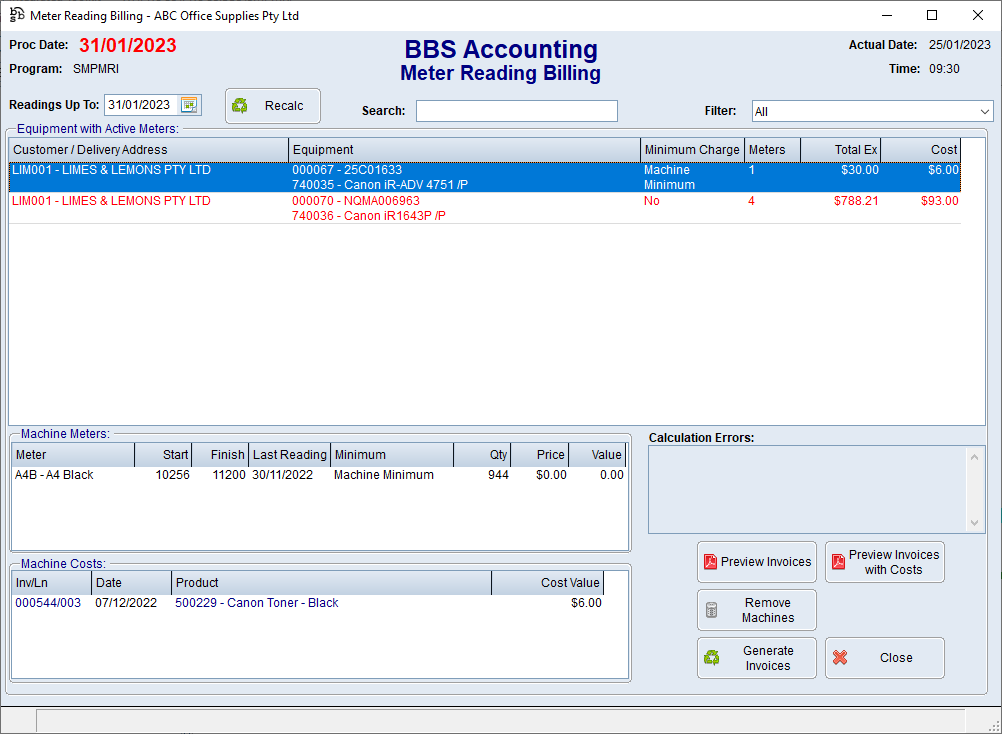The width and height of the screenshot is (1002, 734).
Task: Click the Recalc button
Action: [x=272, y=106]
